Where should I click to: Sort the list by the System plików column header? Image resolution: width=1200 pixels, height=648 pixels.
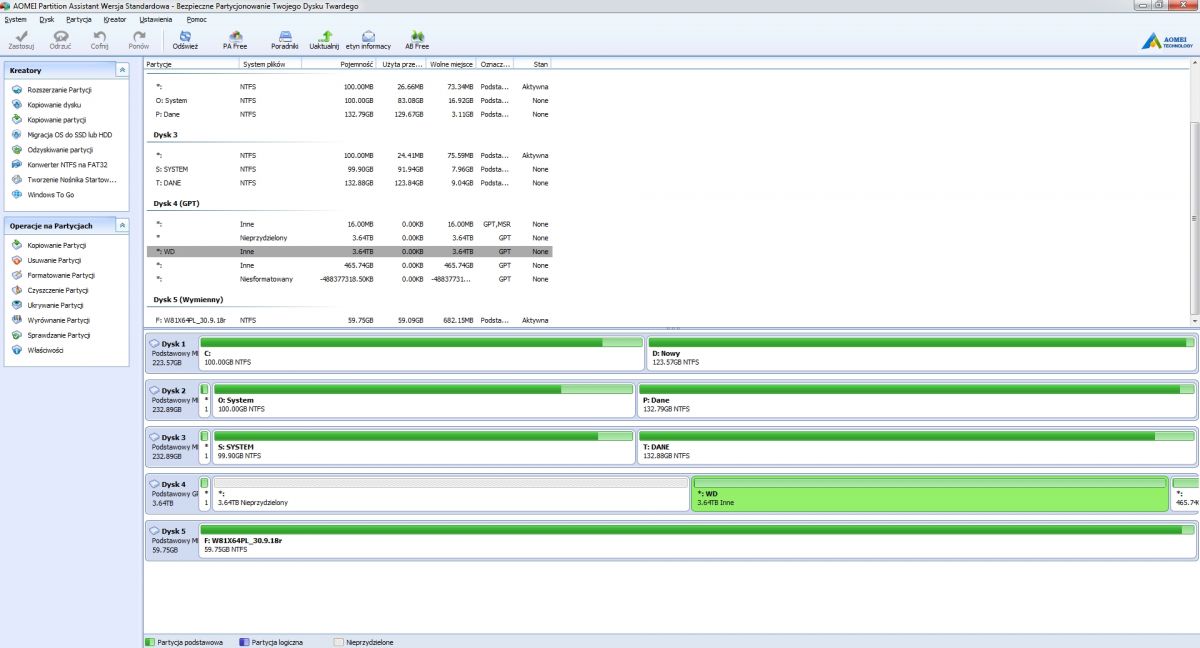click(269, 64)
